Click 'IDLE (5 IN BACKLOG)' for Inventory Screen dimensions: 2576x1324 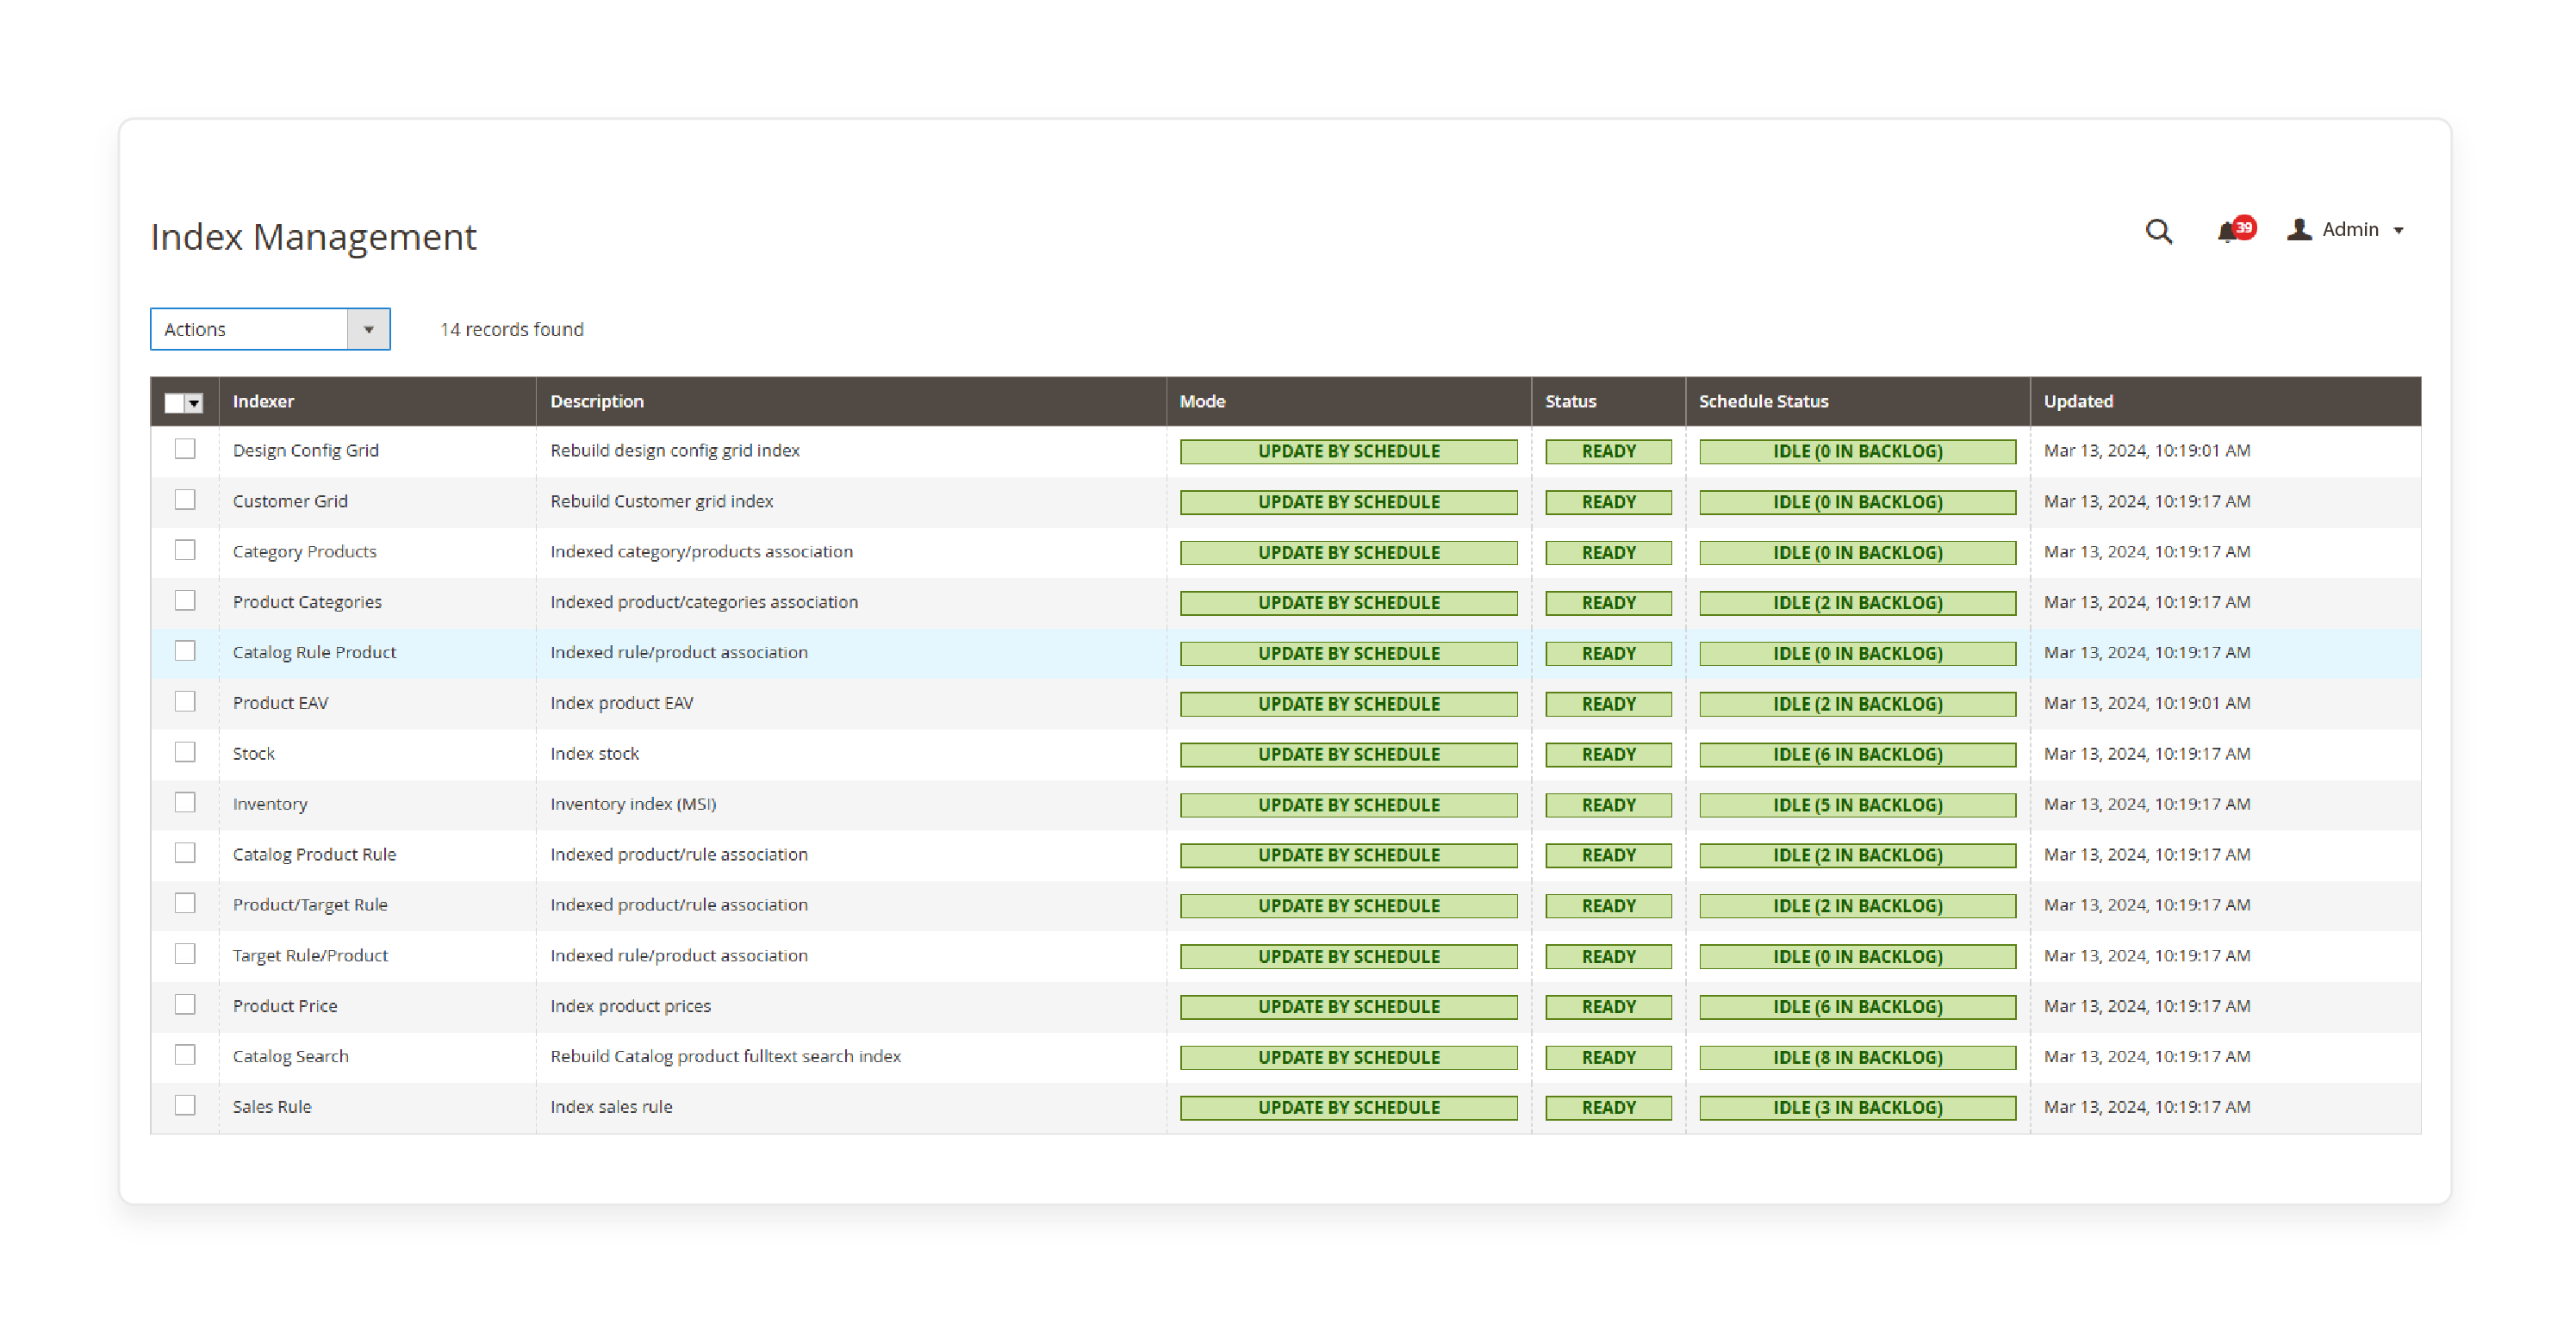[1857, 805]
